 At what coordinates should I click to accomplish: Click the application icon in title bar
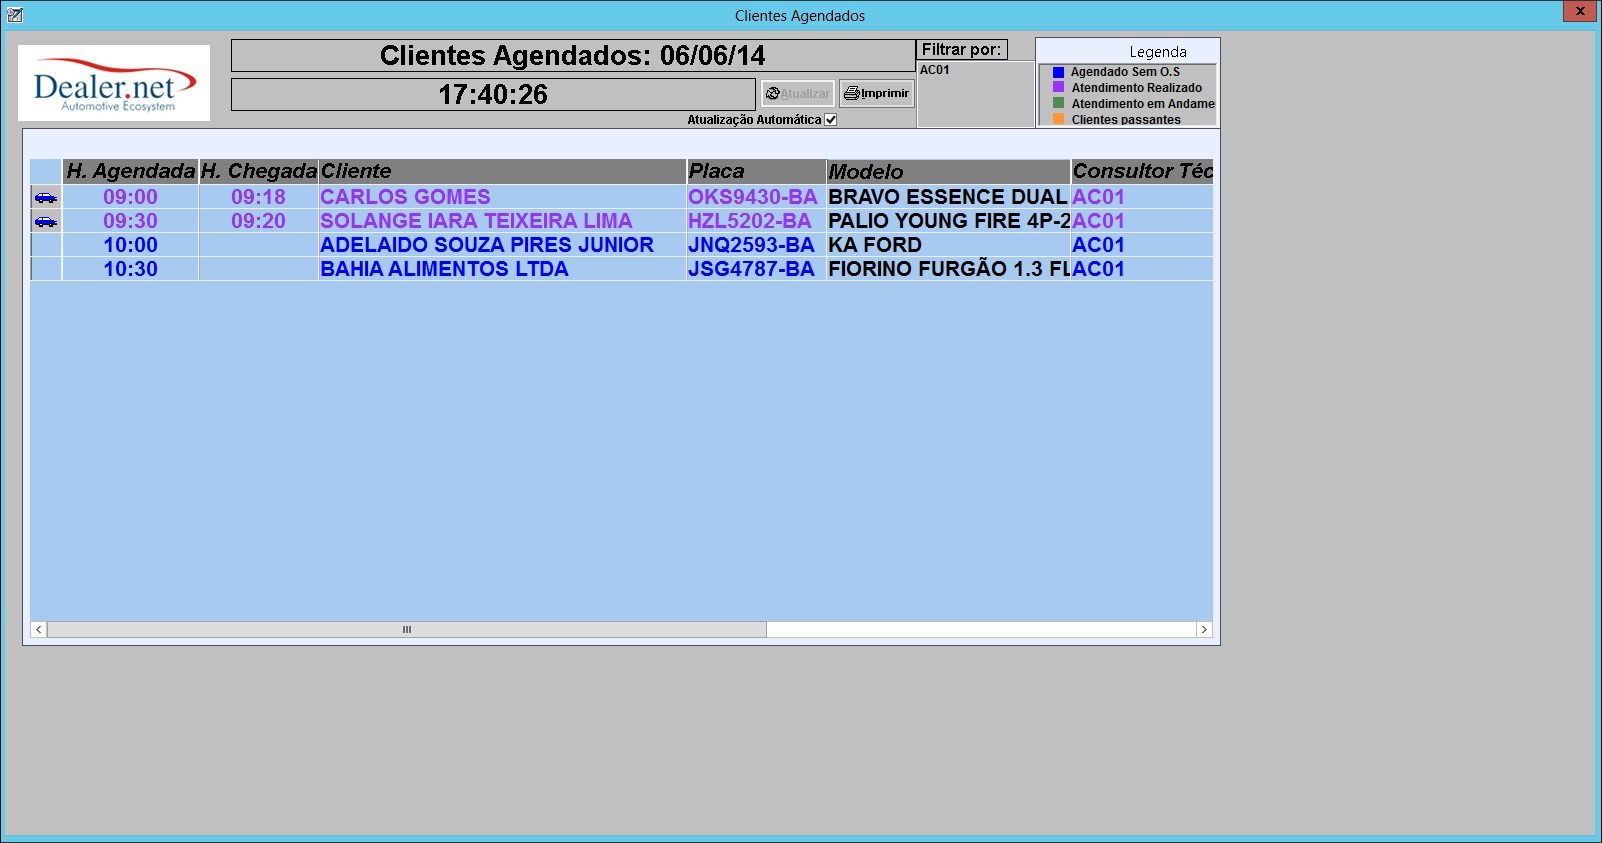pyautogui.click(x=14, y=14)
